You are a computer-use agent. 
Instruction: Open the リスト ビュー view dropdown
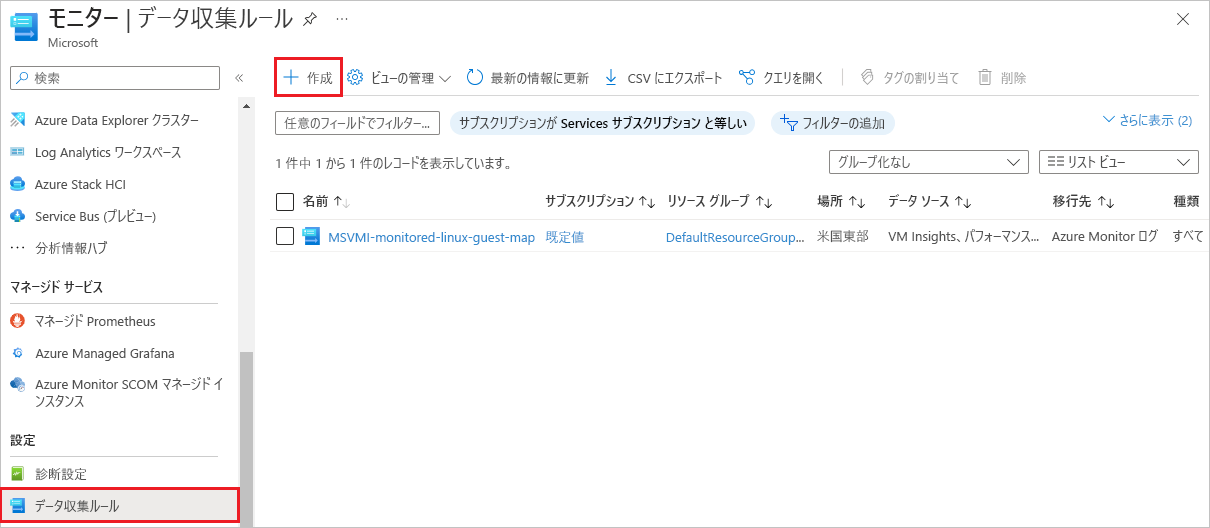[1119, 162]
